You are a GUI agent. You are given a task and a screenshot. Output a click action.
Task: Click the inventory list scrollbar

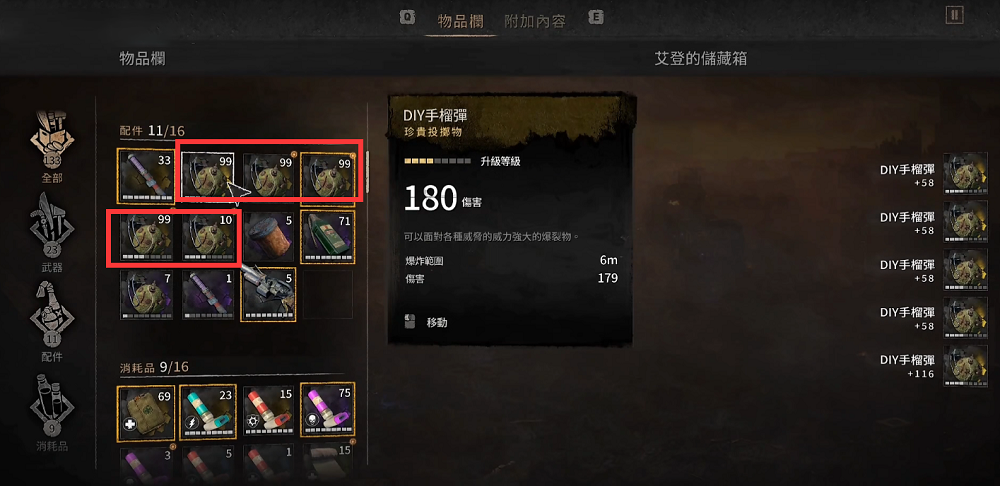pyautogui.click(x=367, y=166)
